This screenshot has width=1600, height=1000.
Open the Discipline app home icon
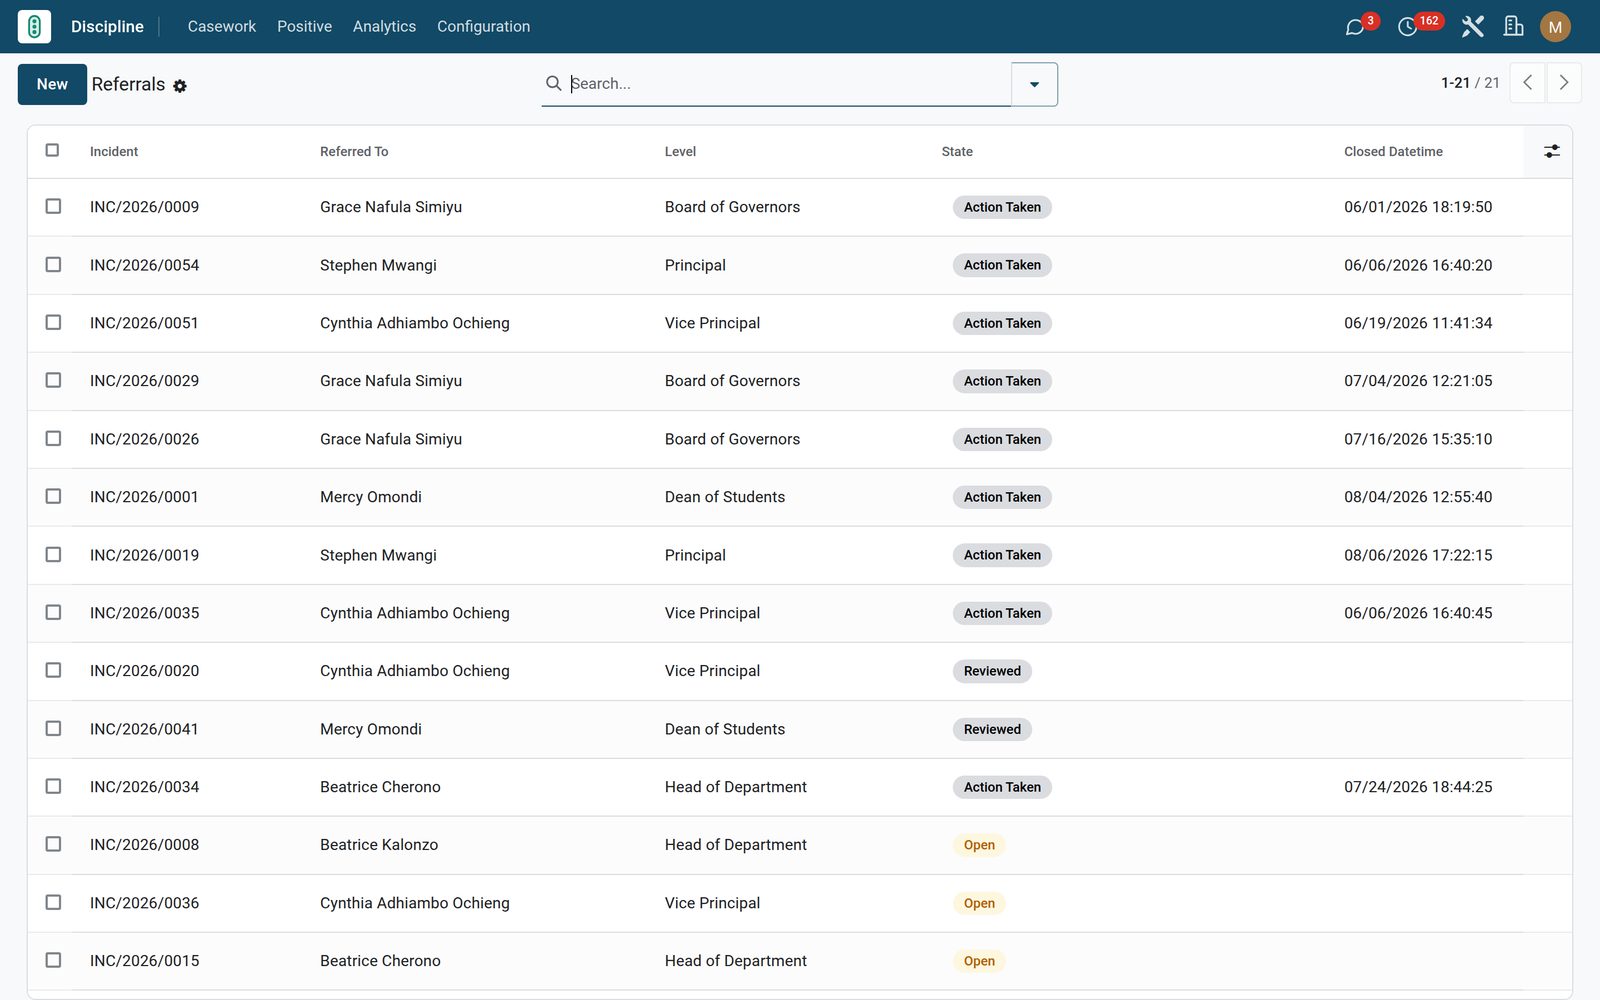pyautogui.click(x=34, y=26)
